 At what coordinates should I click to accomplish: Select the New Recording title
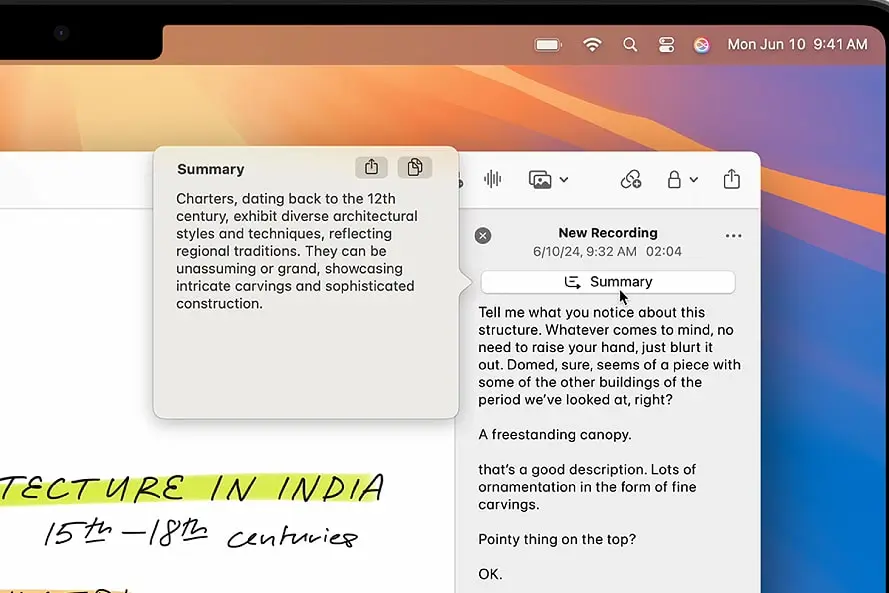point(607,232)
